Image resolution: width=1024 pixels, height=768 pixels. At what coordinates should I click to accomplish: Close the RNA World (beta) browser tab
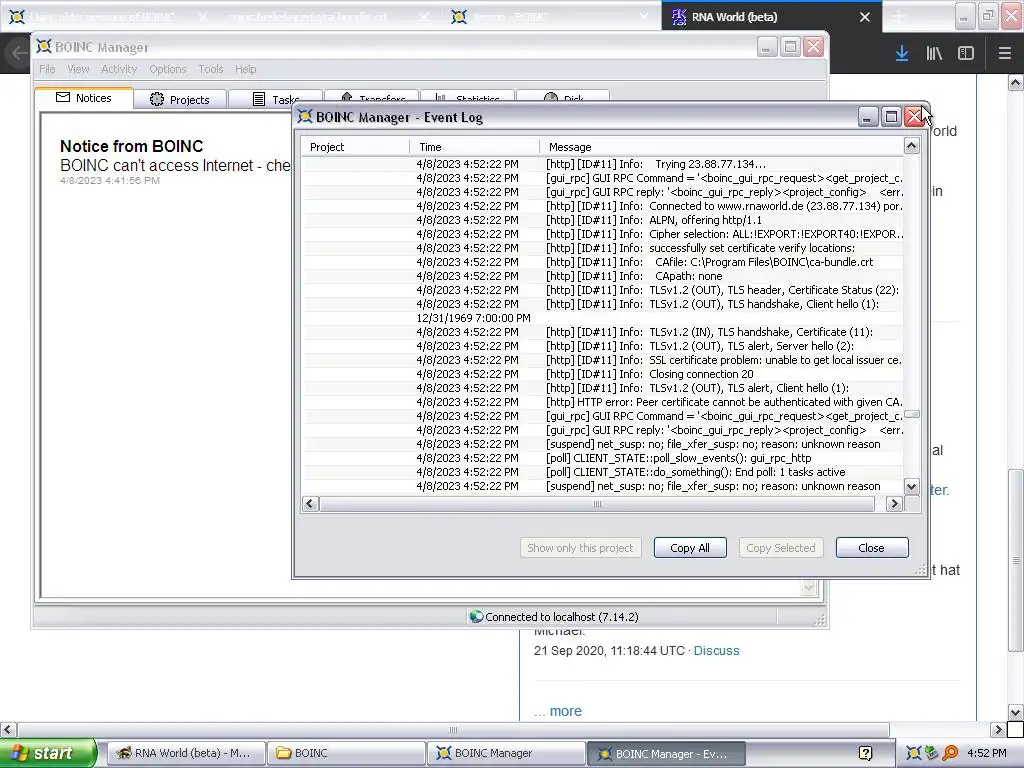[865, 17]
